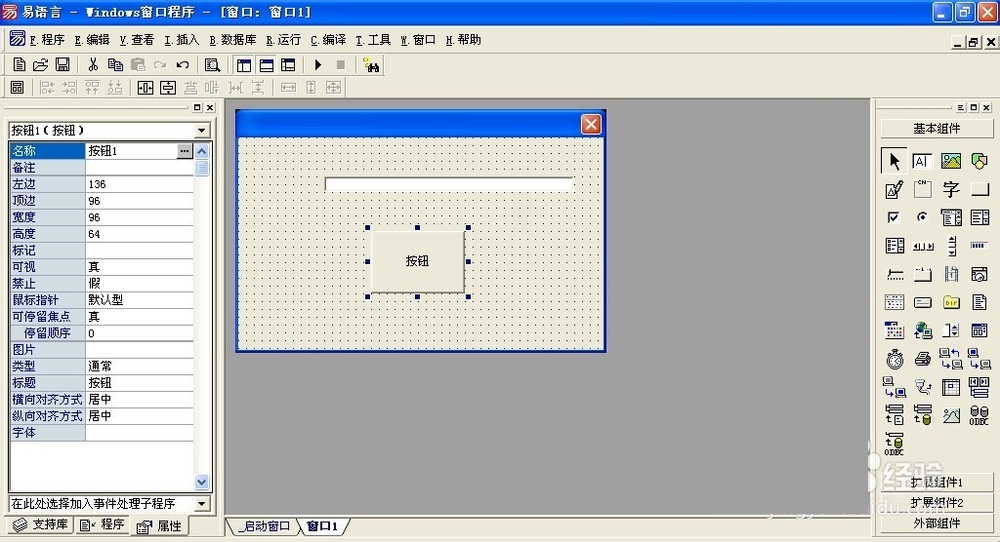1000x542 pixels.
Task: Click the 按钮 button on the design form
Action: [418, 261]
